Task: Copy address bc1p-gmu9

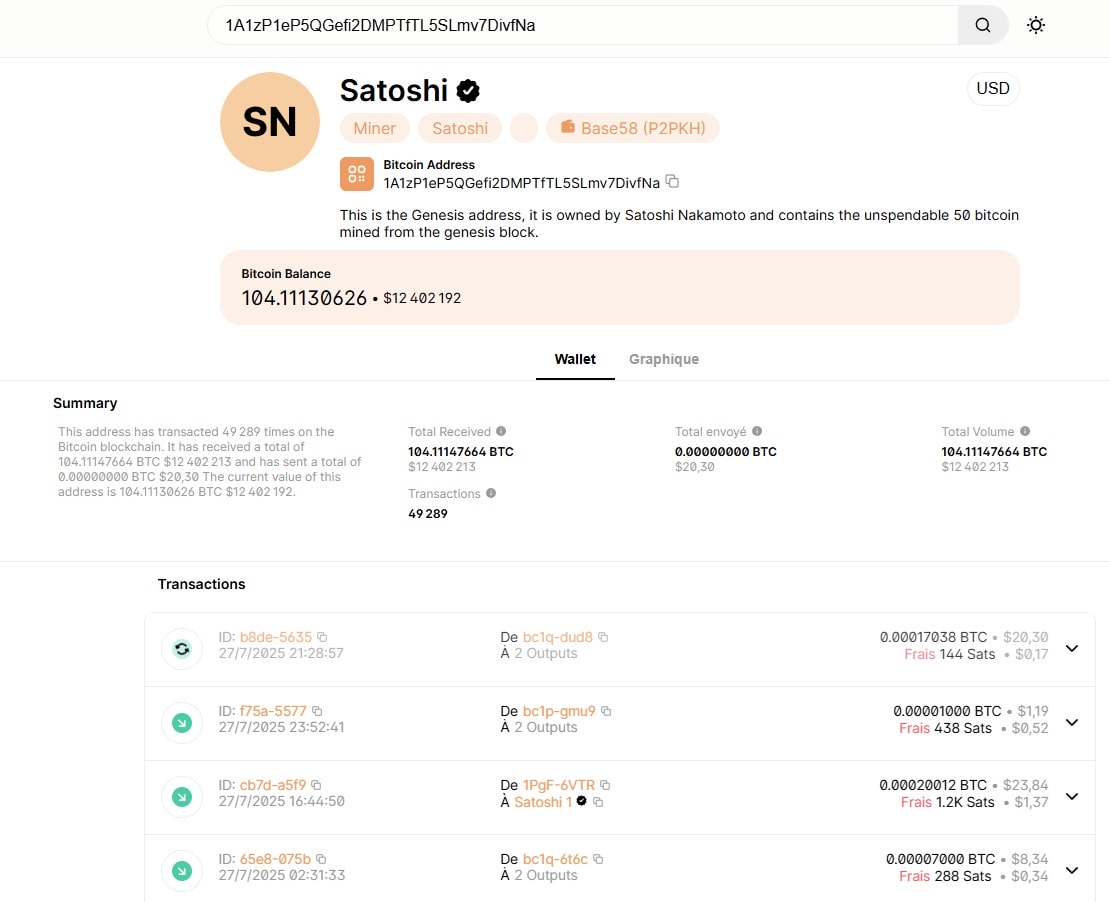Action: 606,711
